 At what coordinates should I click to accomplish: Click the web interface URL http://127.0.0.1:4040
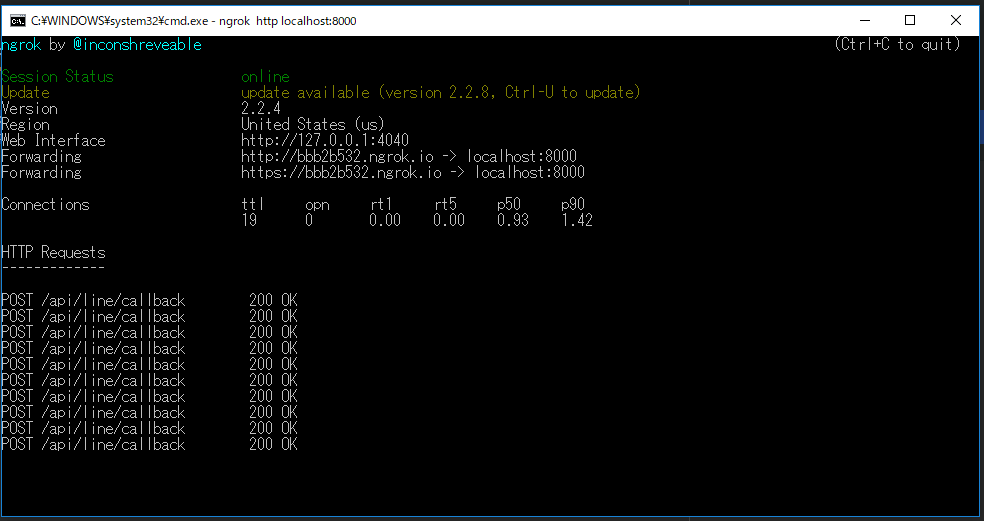click(x=325, y=140)
